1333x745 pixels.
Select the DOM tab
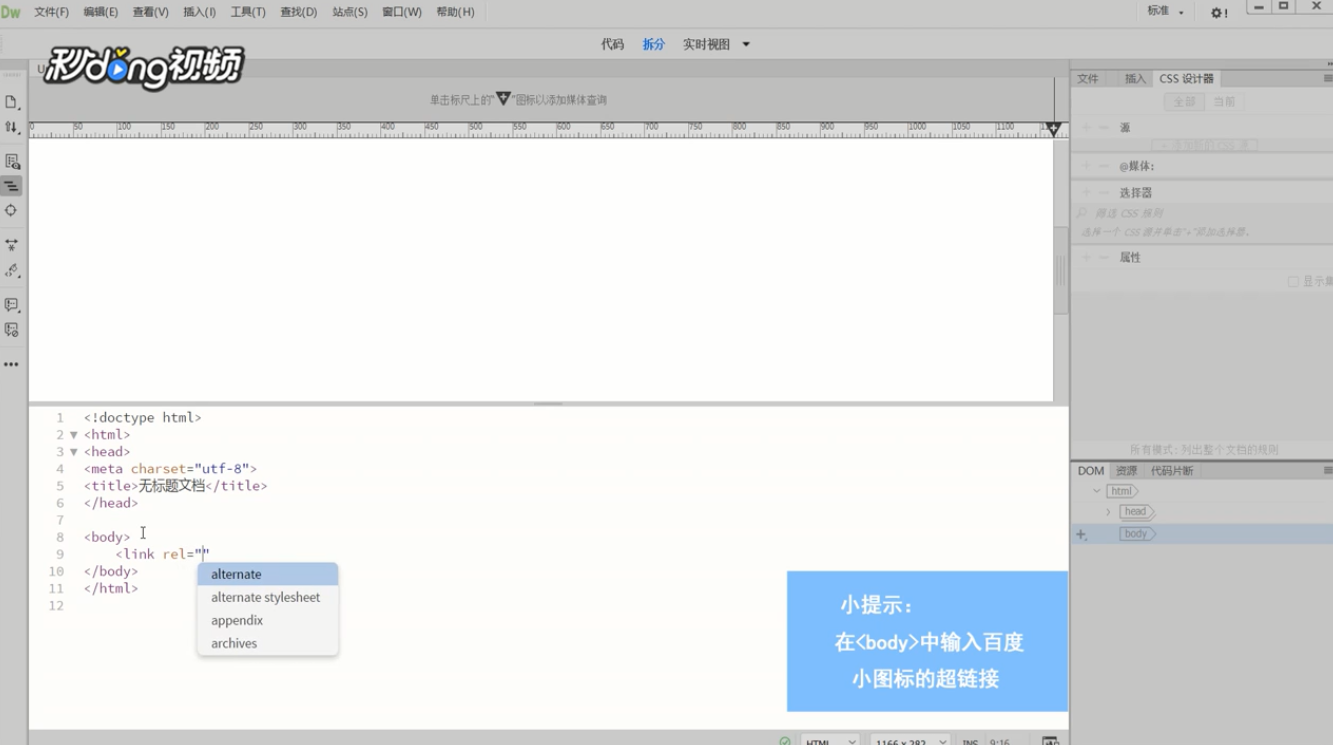pyautogui.click(x=1090, y=471)
